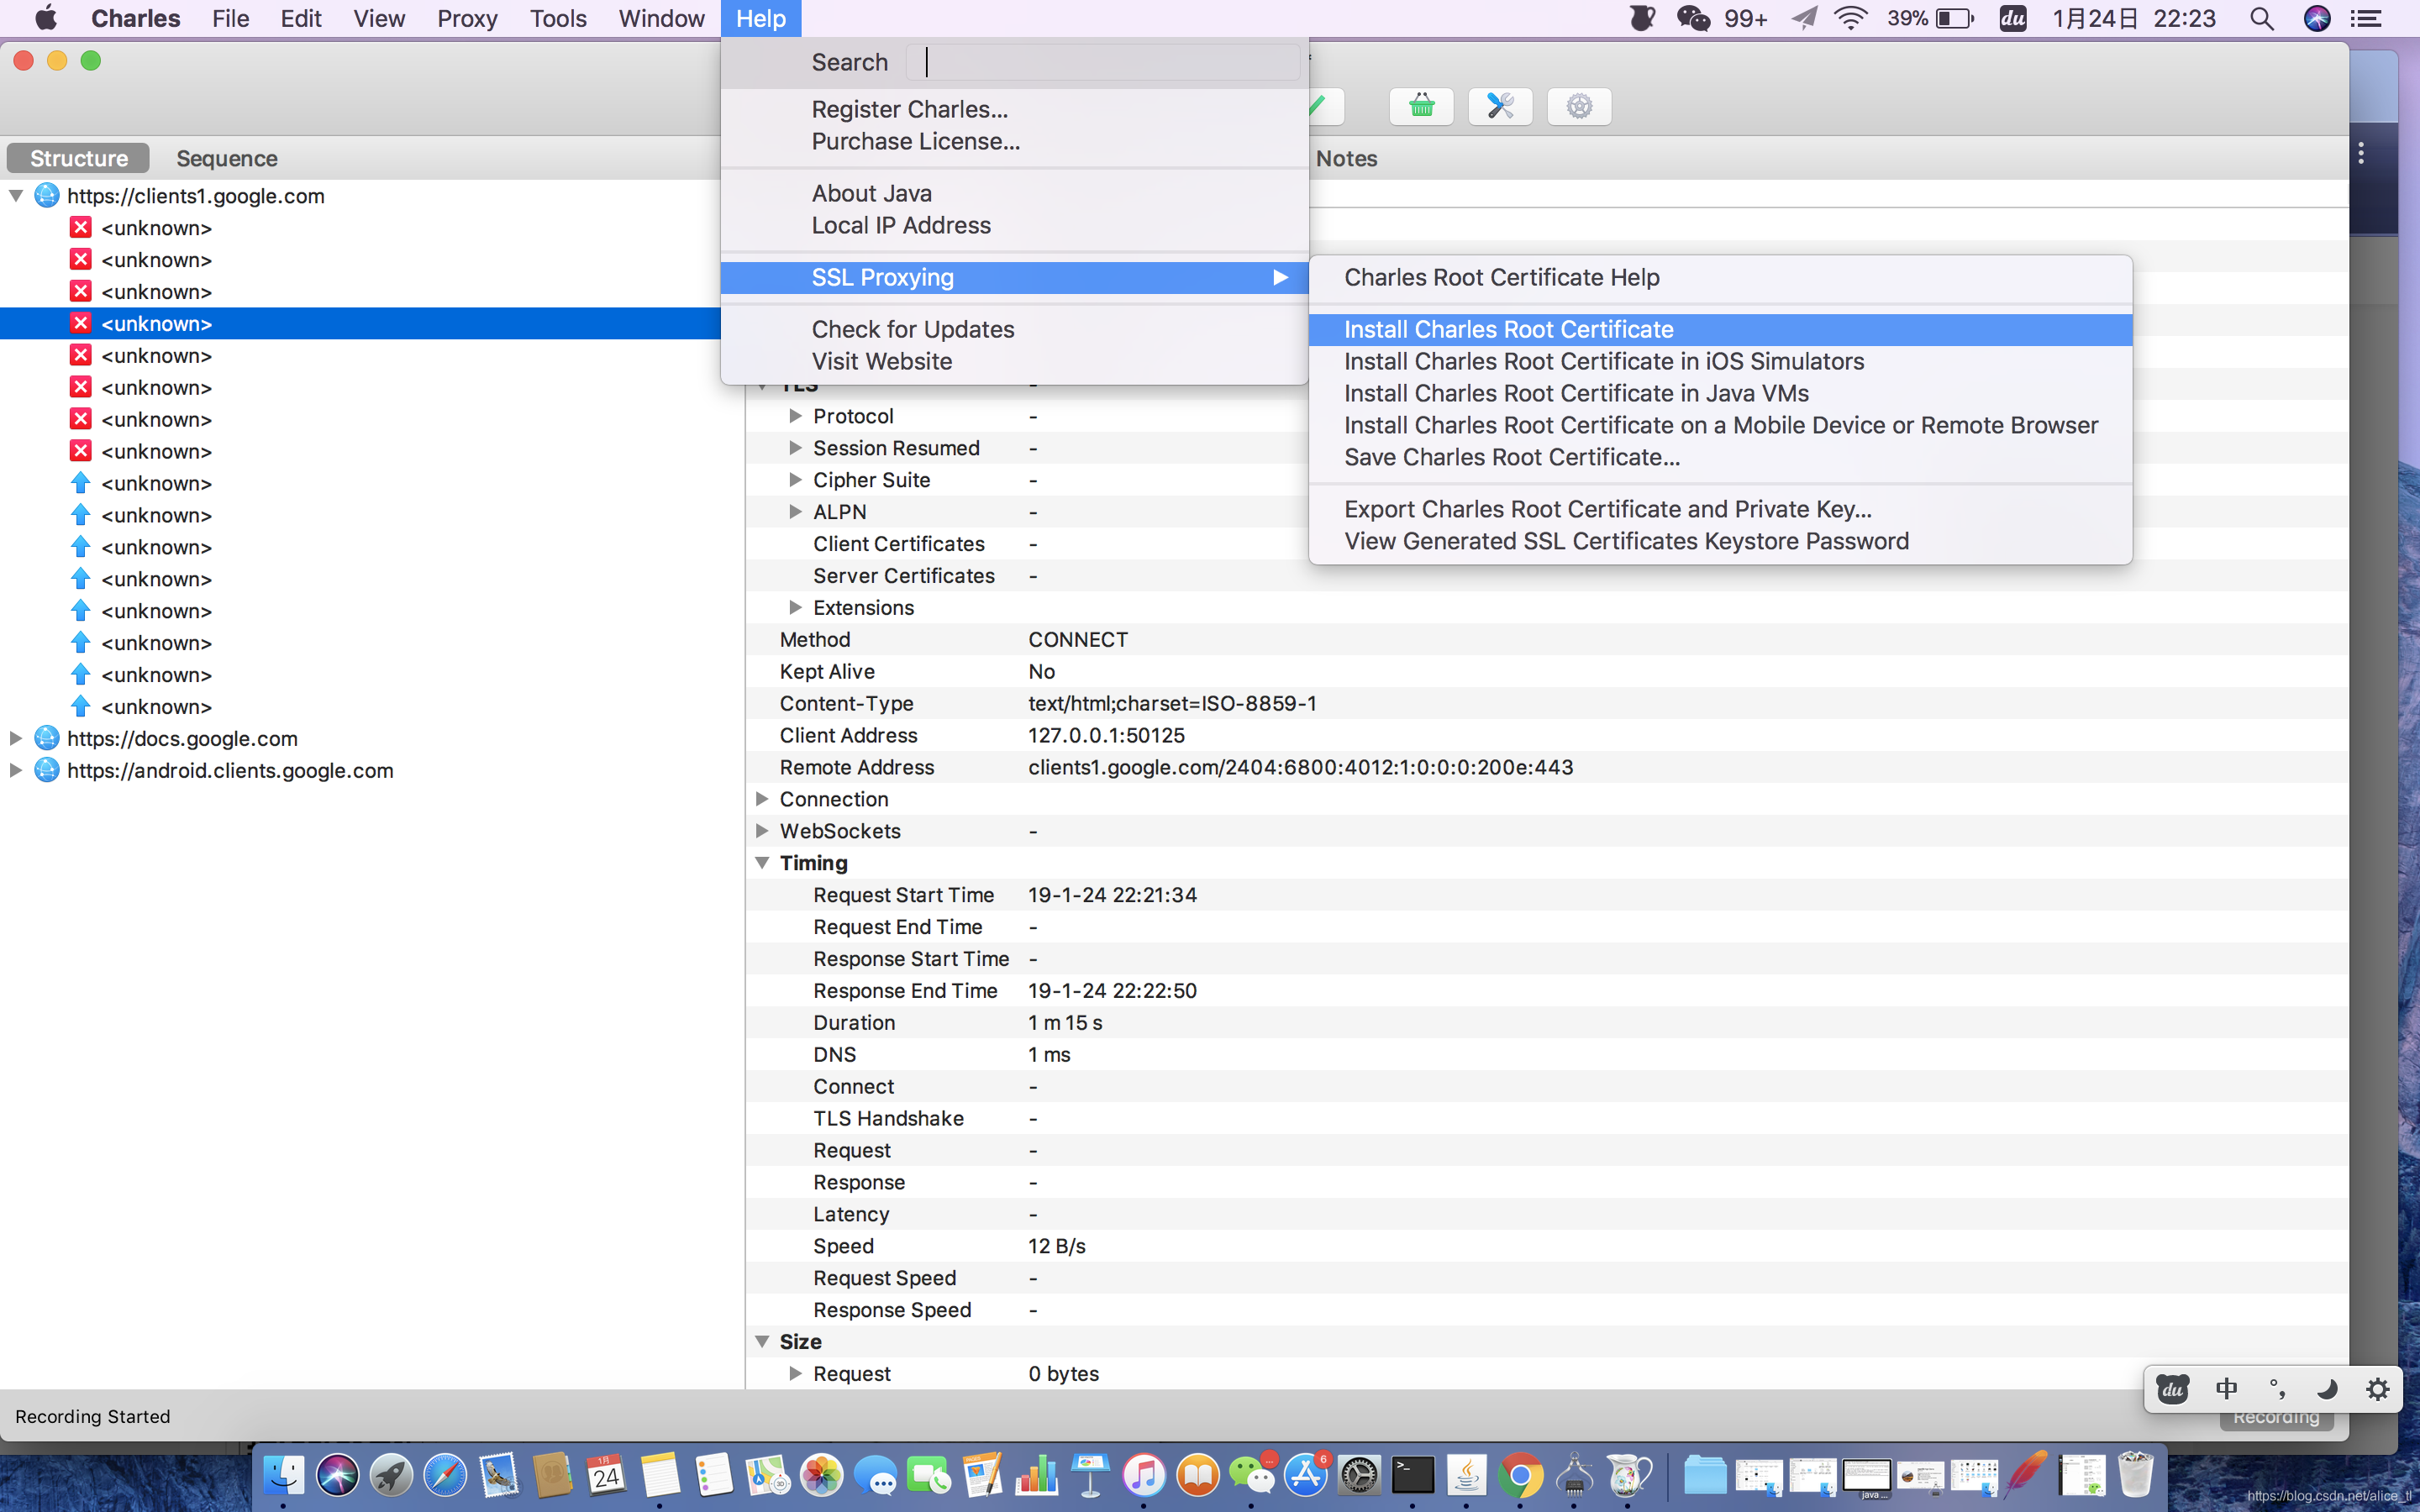Open the Tools menu in the menu bar
Screen dimensions: 2420x1512
click(558, 18)
